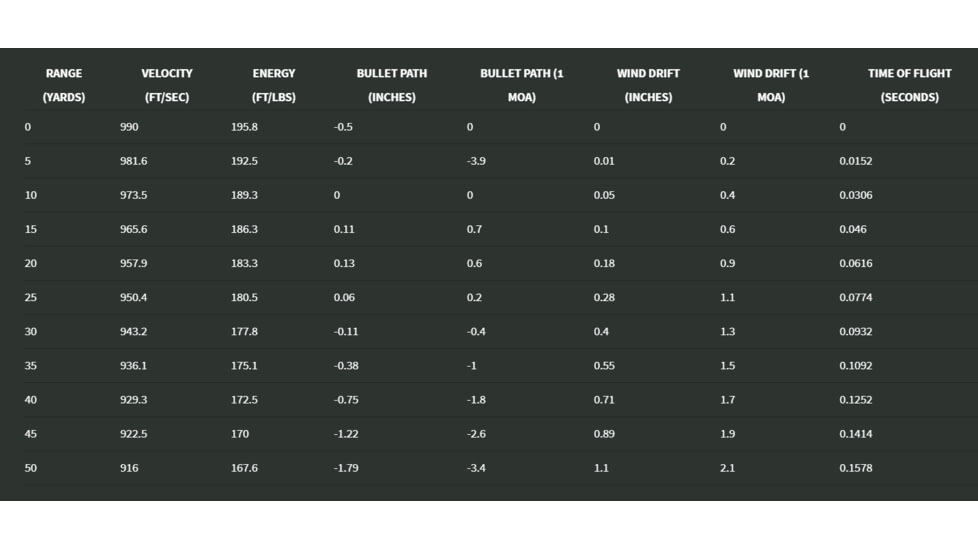Screen dimensions: 978x550
Task: Select the 936.1 velocity value
Action: [134, 366]
